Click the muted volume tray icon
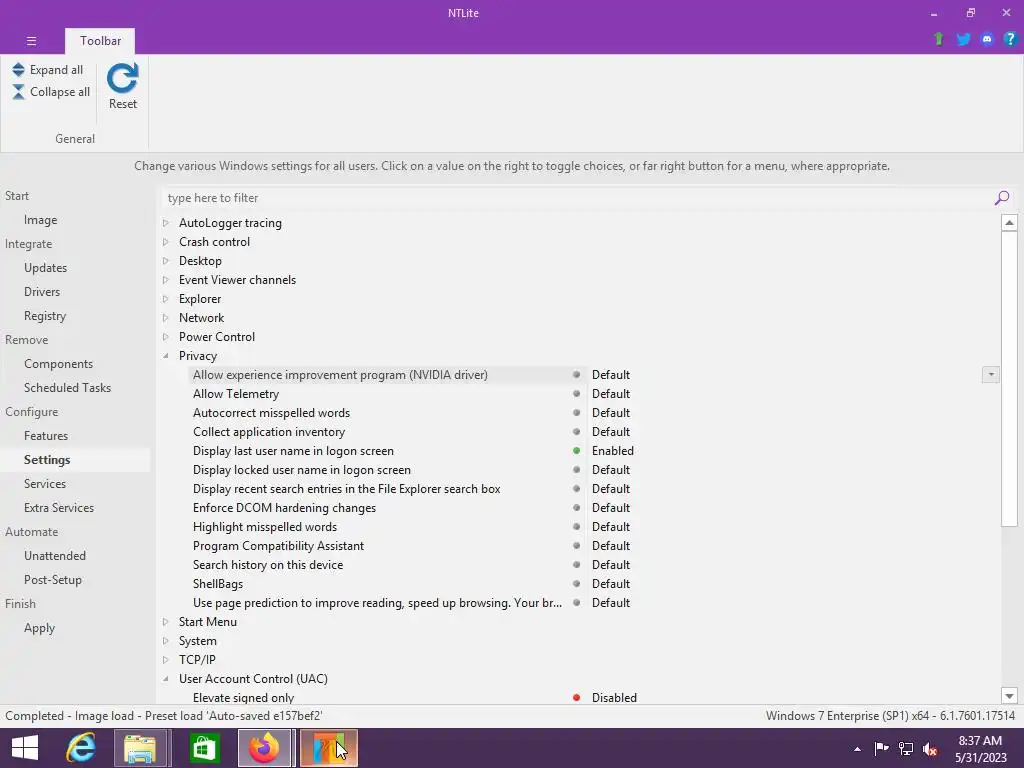The image size is (1024, 768). [930, 749]
